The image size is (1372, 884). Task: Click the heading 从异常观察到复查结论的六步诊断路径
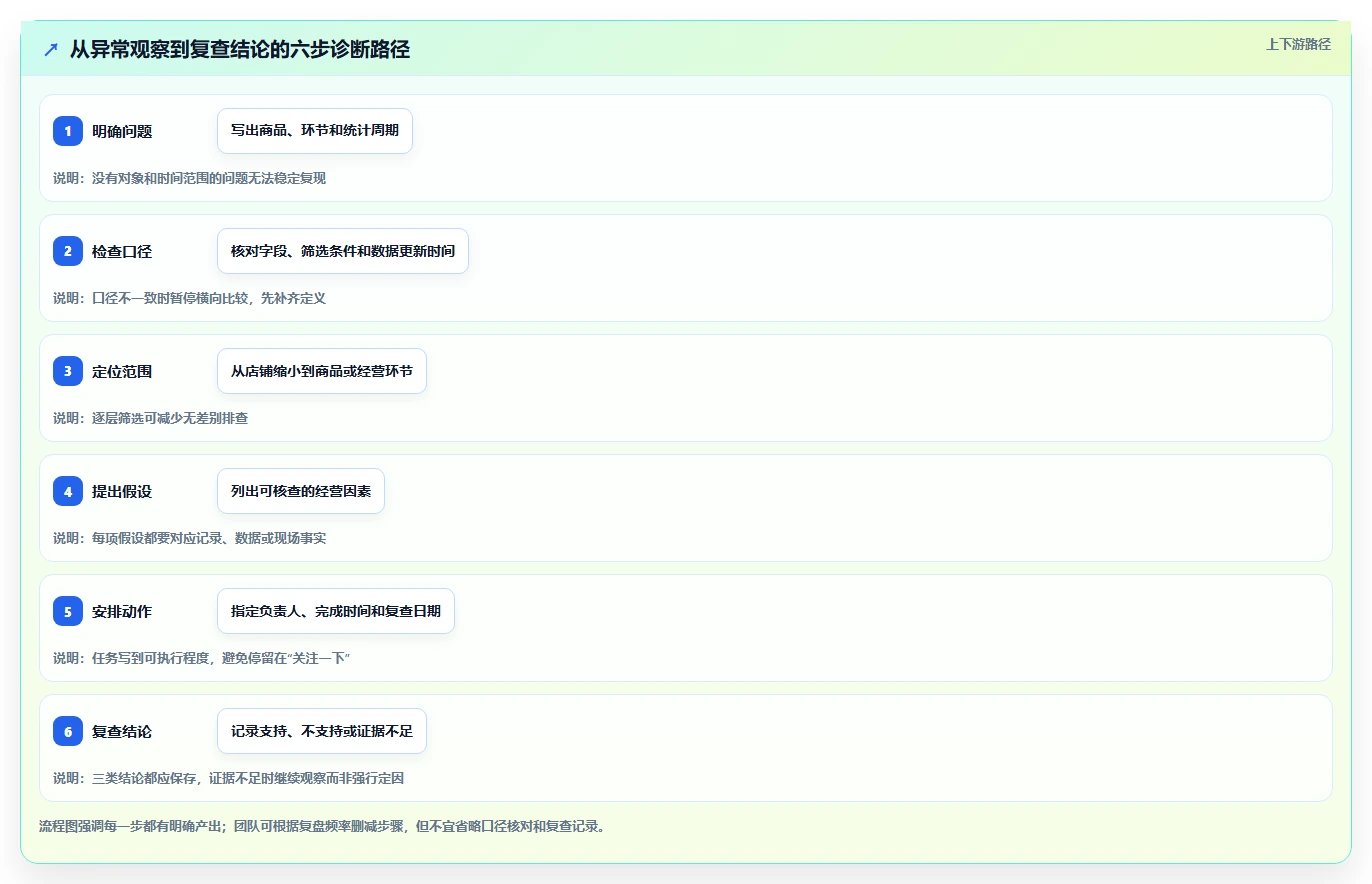point(240,49)
